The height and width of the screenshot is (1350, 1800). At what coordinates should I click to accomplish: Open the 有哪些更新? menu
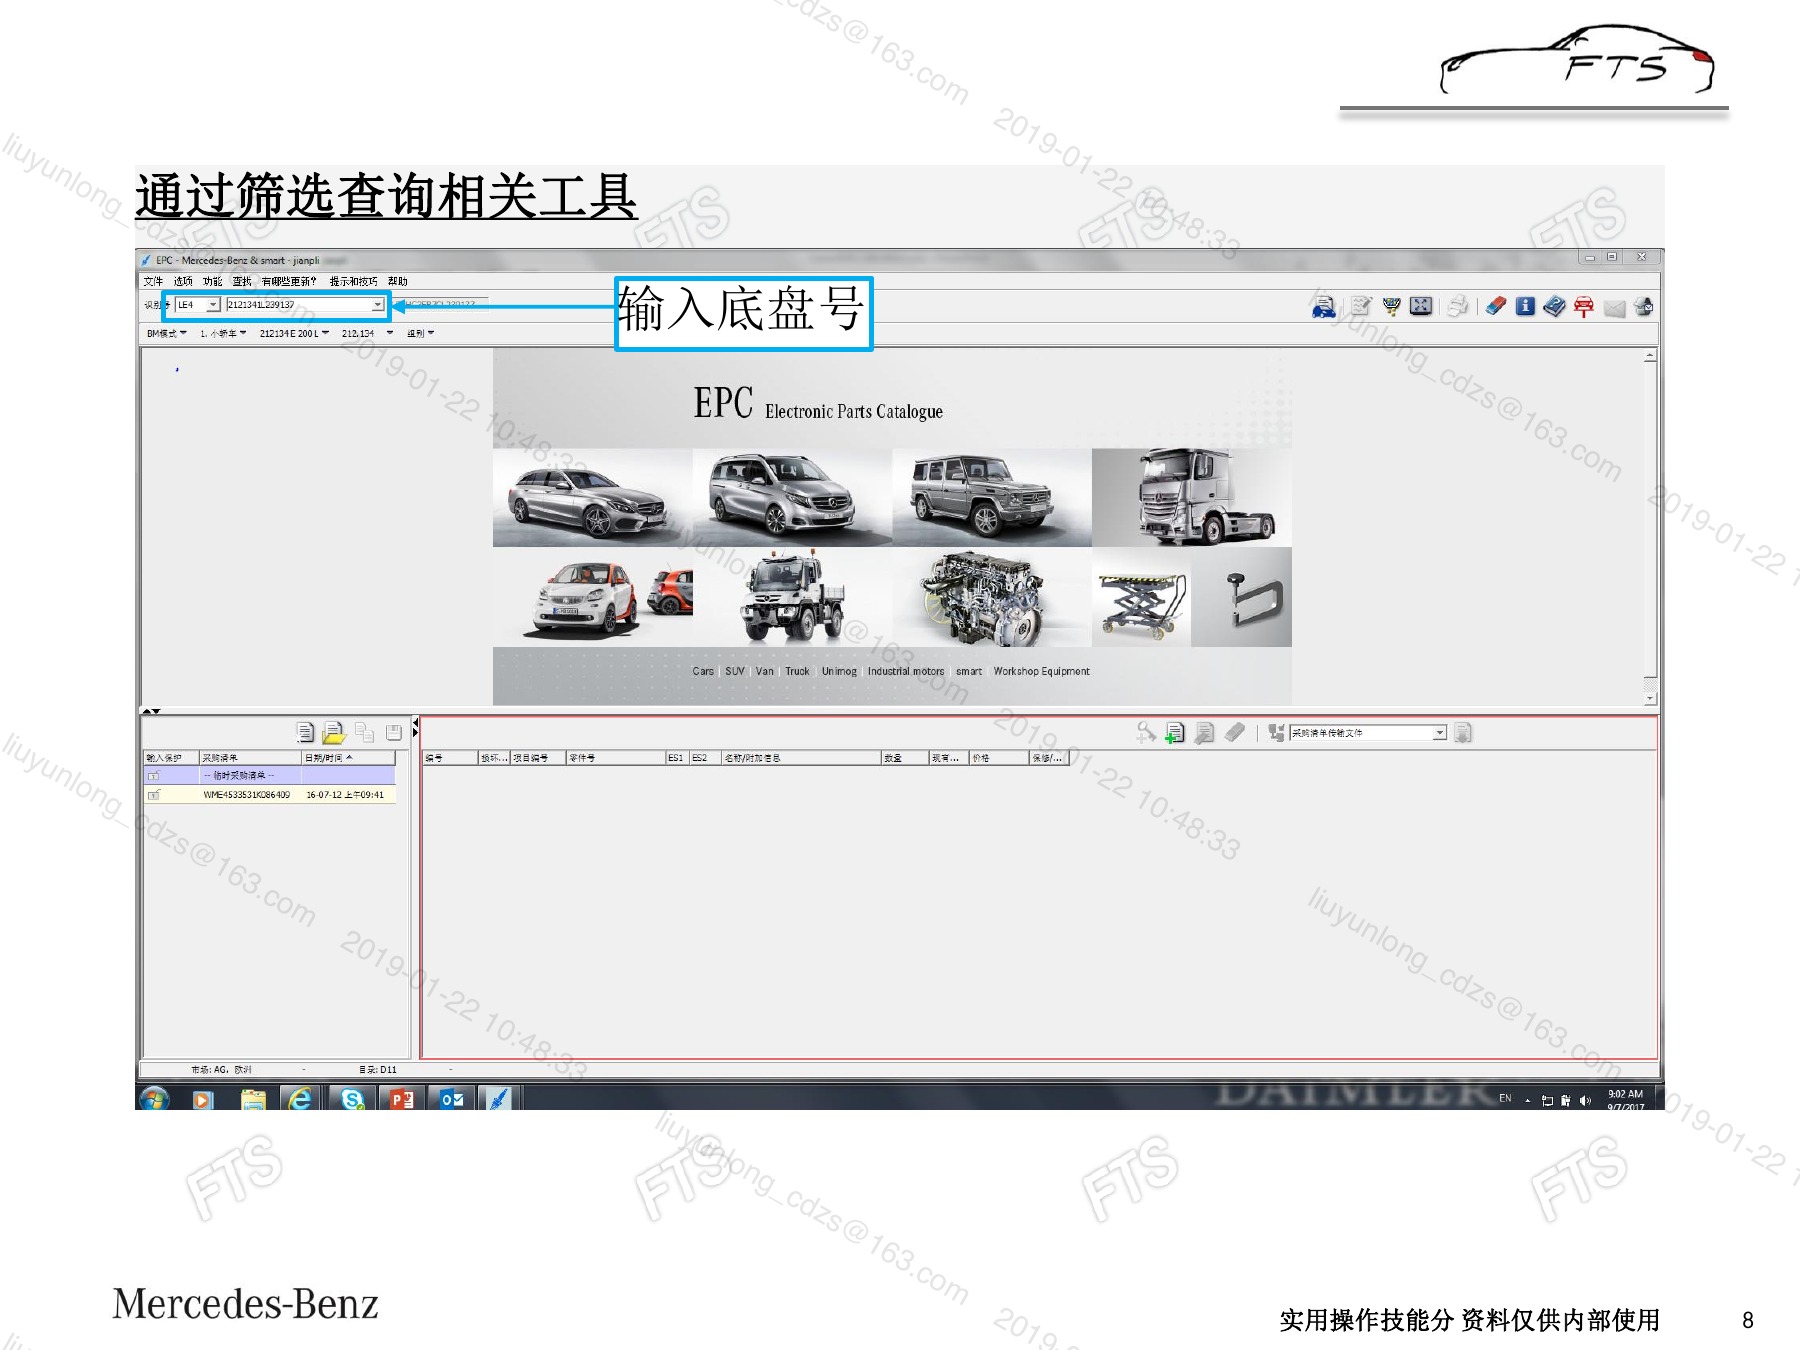[289, 282]
